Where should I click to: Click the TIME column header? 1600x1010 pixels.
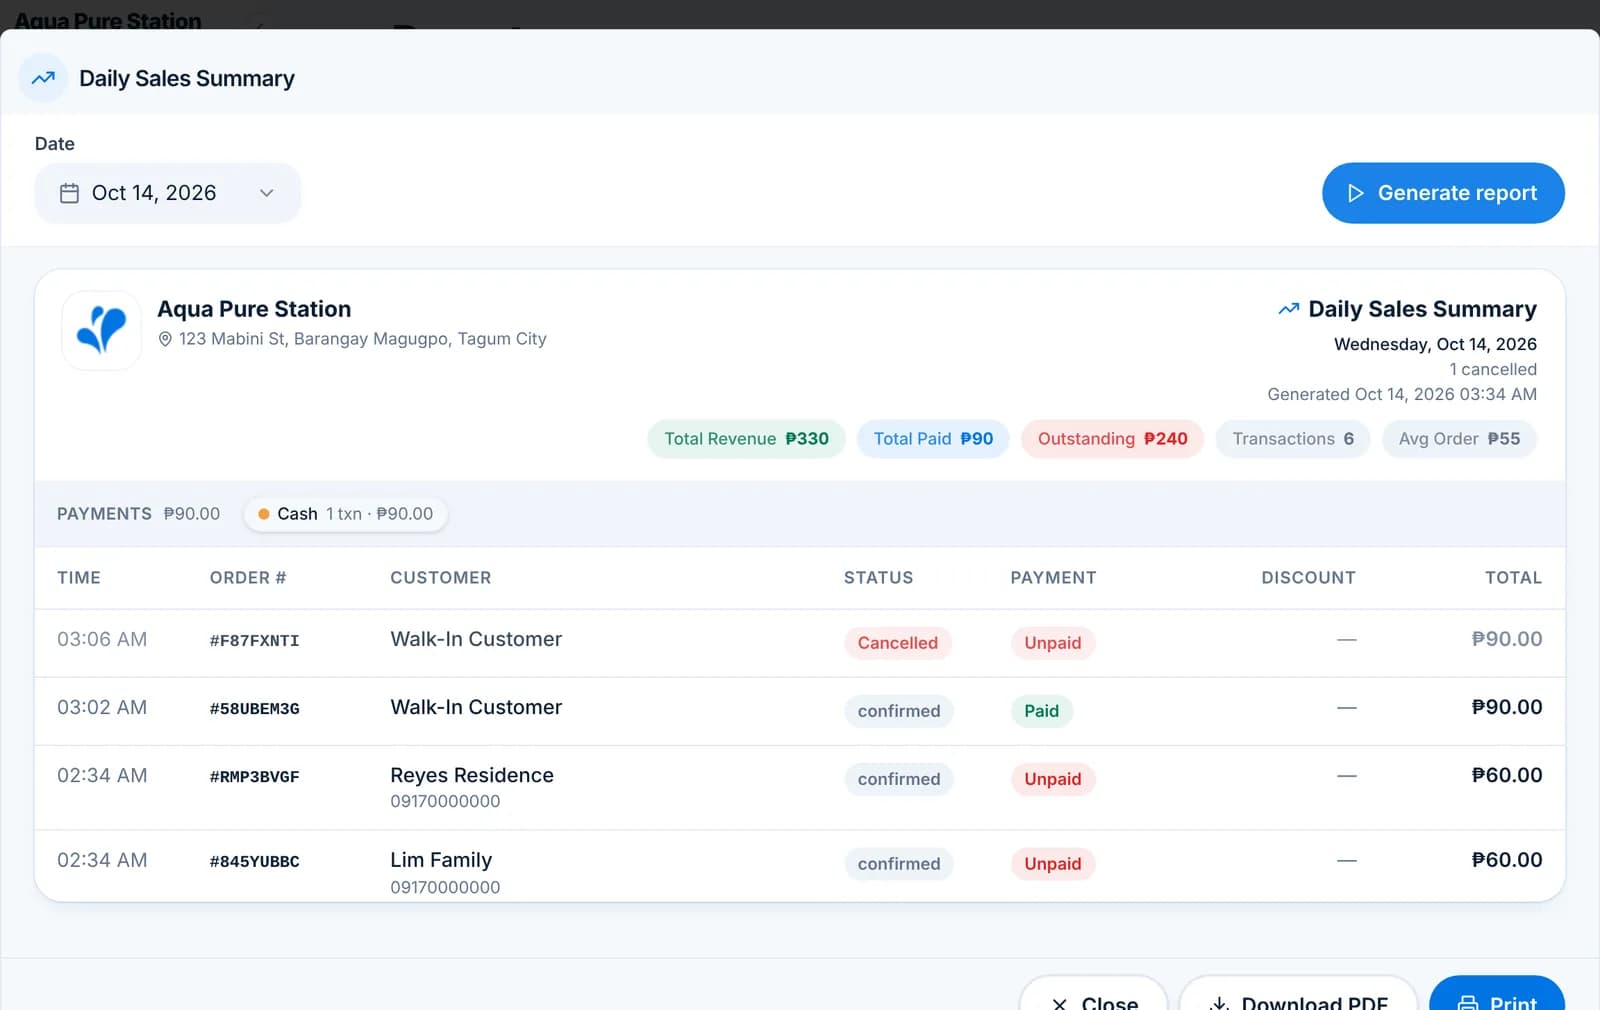tap(79, 578)
